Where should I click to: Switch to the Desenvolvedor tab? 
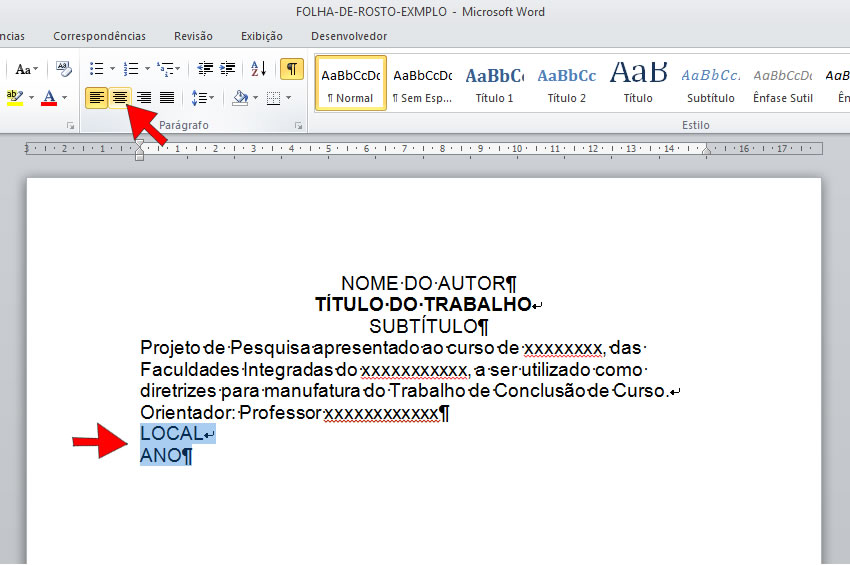349,36
